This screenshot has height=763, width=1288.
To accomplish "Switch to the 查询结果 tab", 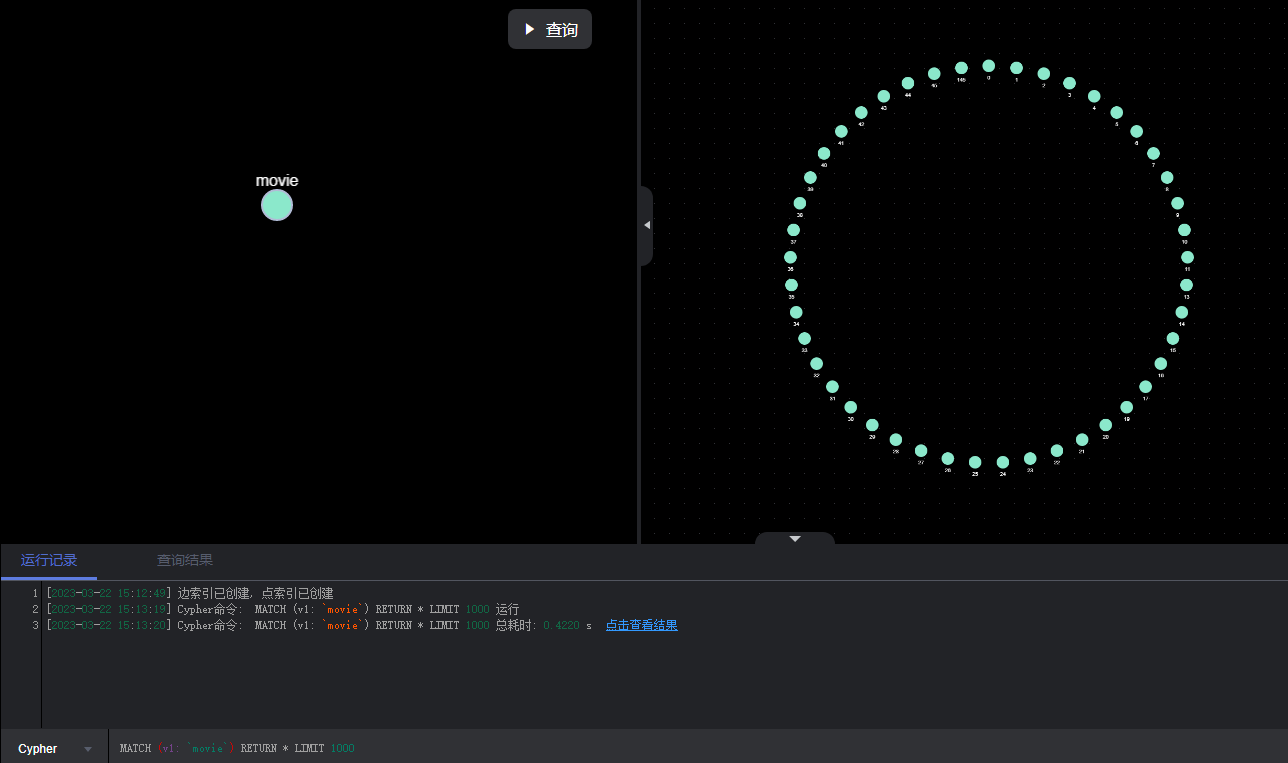I will pos(185,560).
